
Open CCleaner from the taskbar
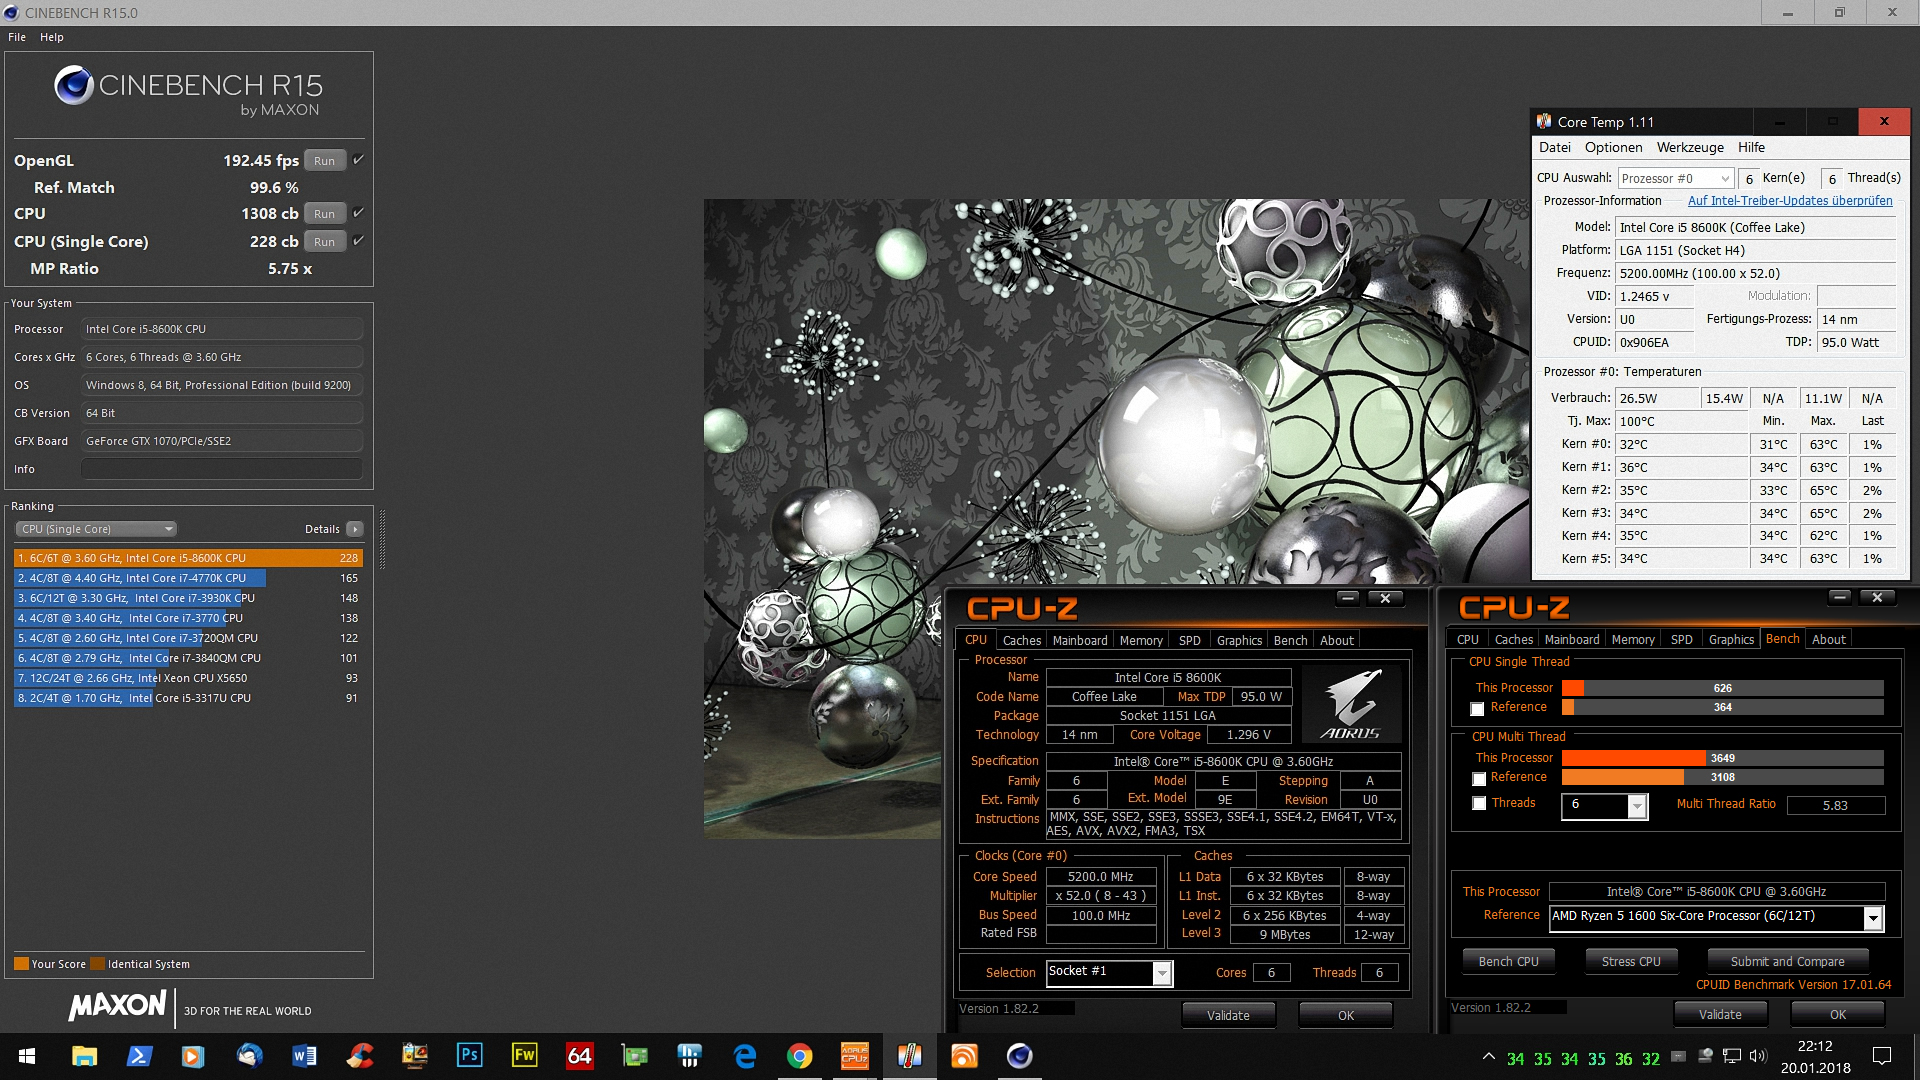pyautogui.click(x=359, y=1055)
